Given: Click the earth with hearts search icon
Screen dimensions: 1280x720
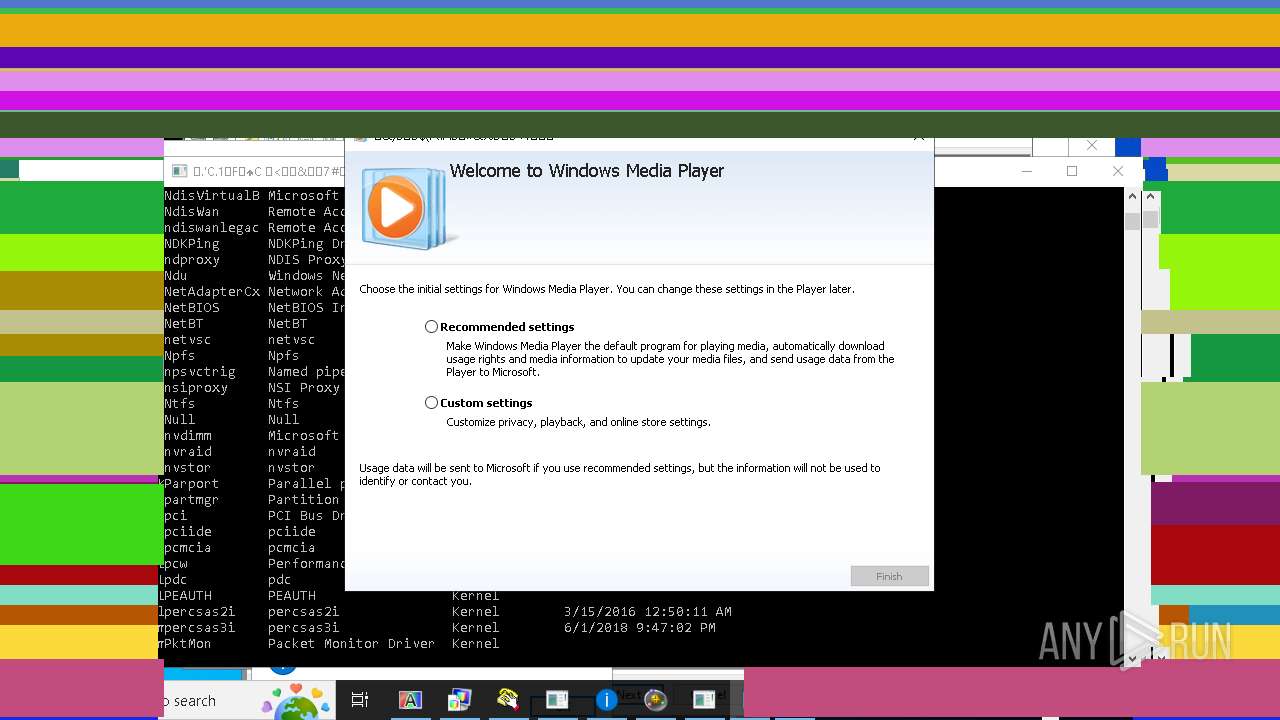Looking at the screenshot, I should click(295, 702).
